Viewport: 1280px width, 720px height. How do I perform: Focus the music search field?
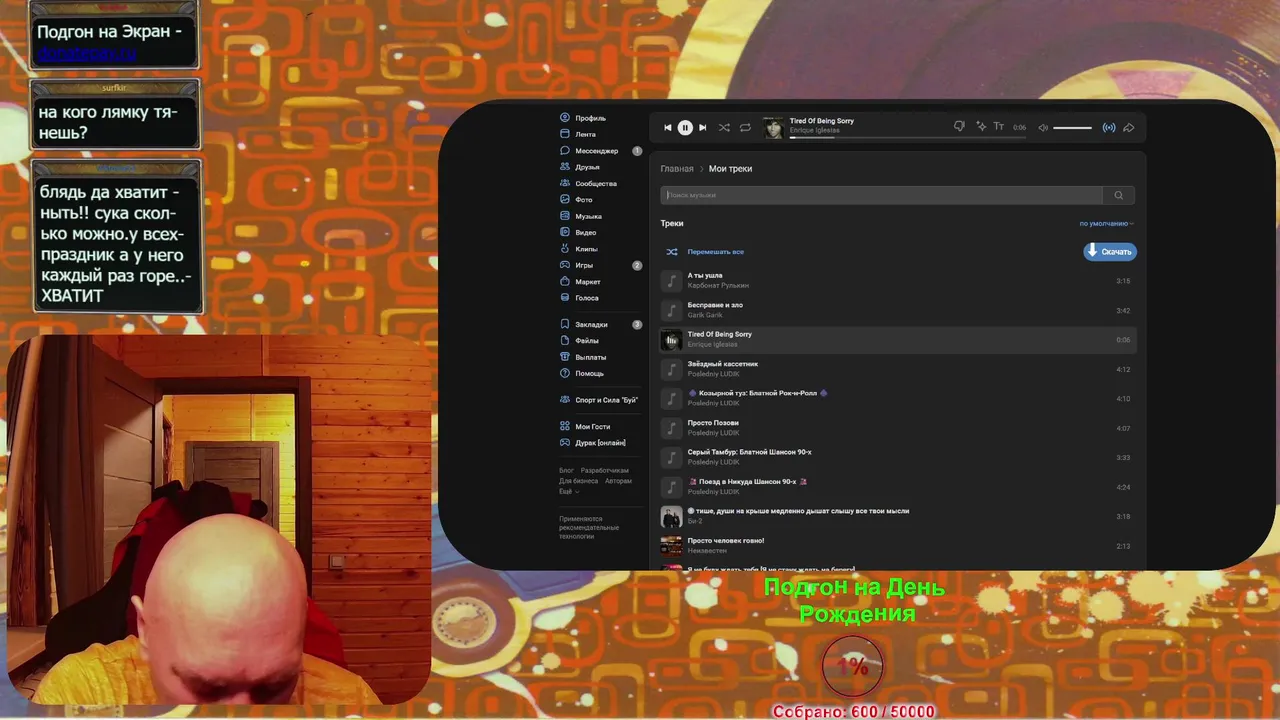coord(881,195)
